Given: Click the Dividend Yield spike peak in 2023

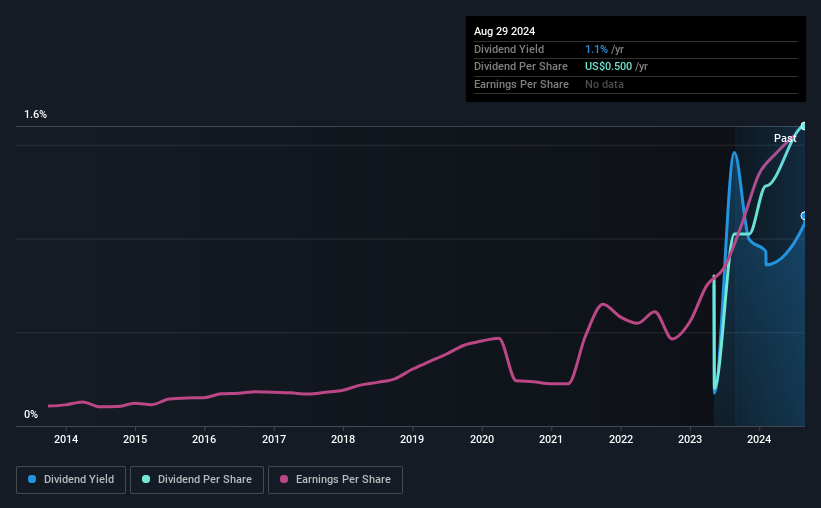Looking at the screenshot, I should pyautogui.click(x=735, y=153).
